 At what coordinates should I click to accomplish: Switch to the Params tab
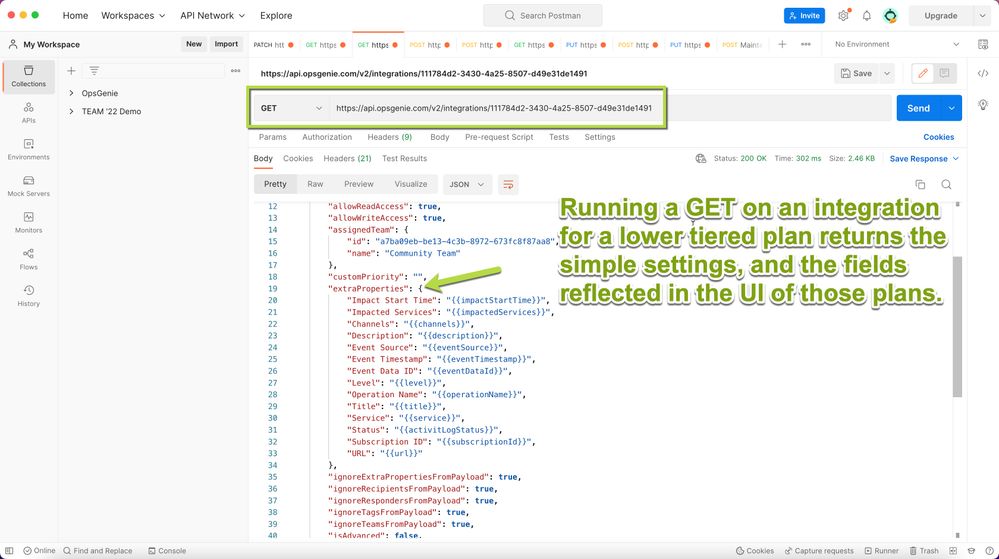pyautogui.click(x=273, y=137)
